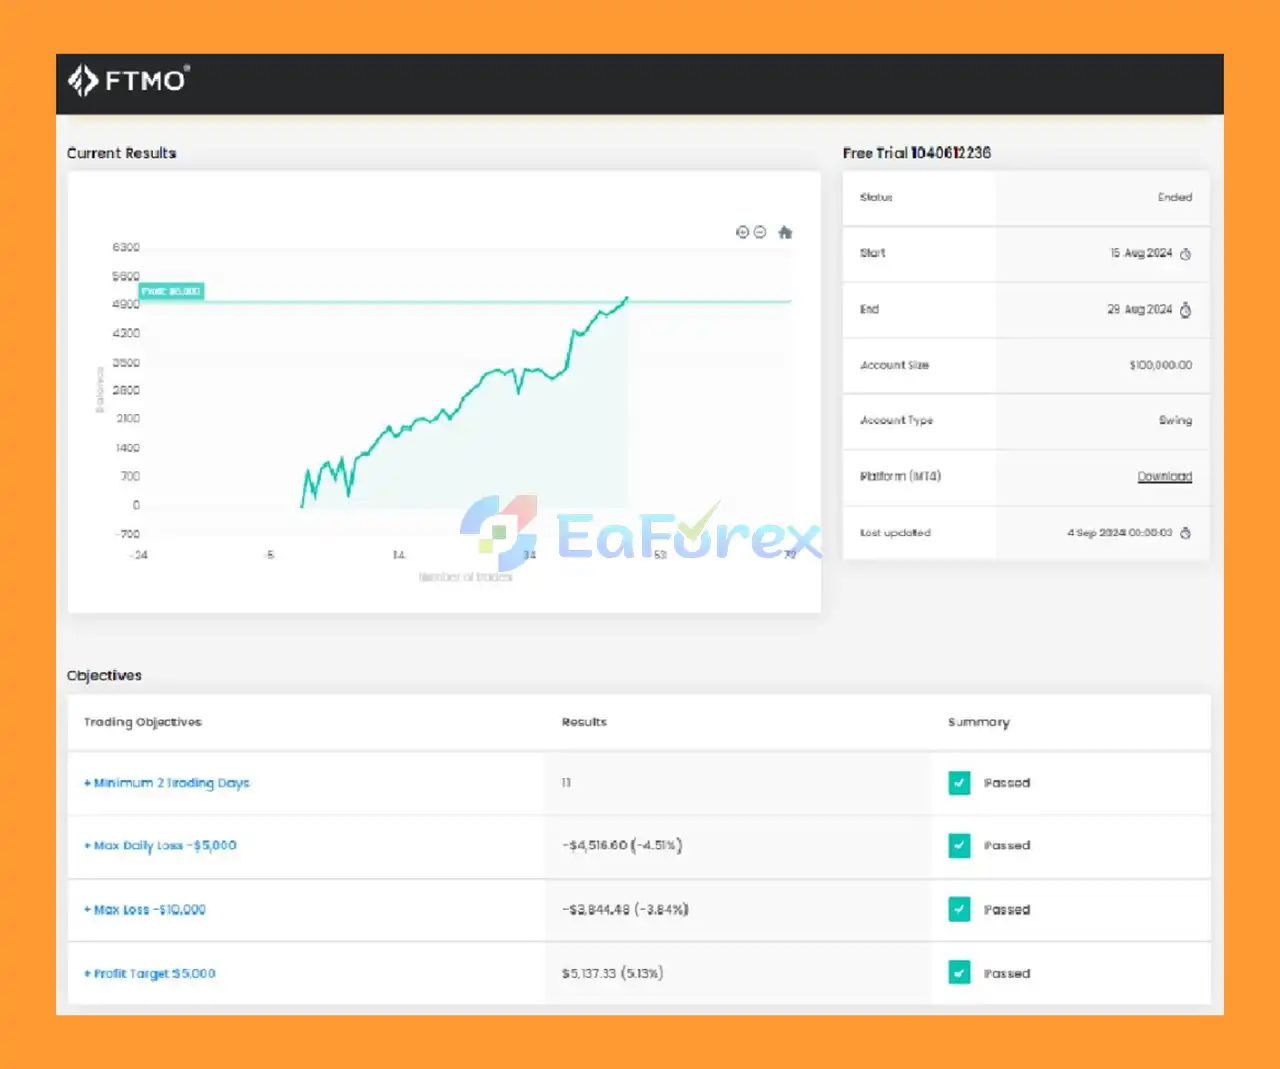Click the Passed checkmark for Profit Target $5,000
Screen dimensions: 1280x1069
pos(959,972)
